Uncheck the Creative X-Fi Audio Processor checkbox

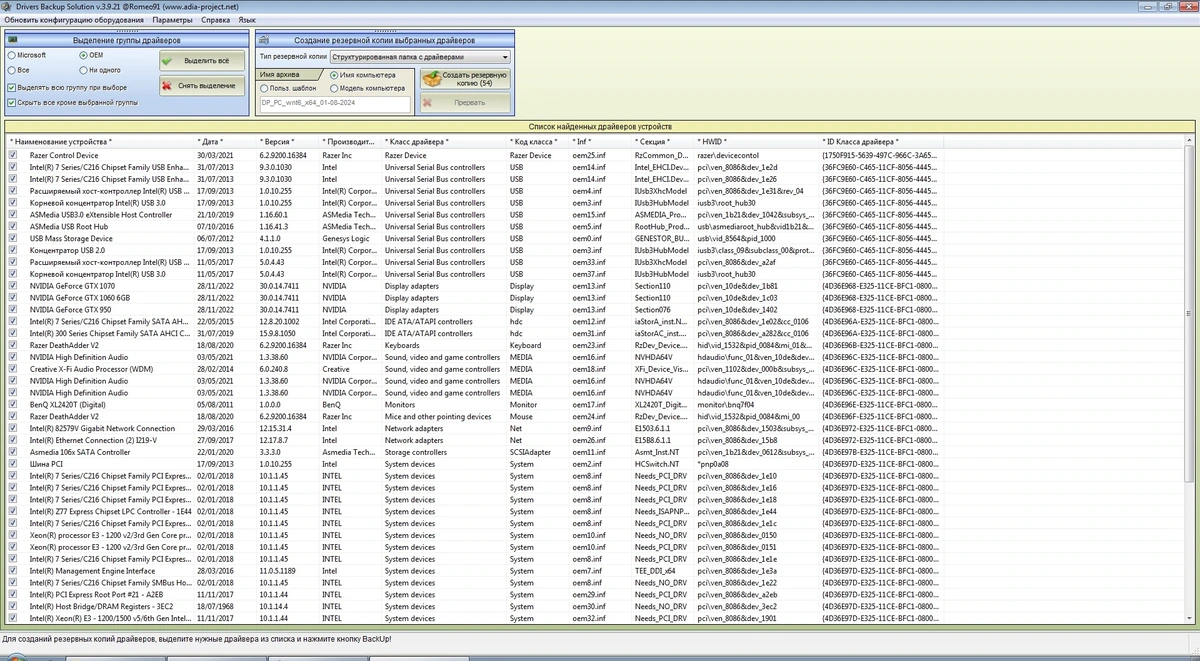click(13, 369)
